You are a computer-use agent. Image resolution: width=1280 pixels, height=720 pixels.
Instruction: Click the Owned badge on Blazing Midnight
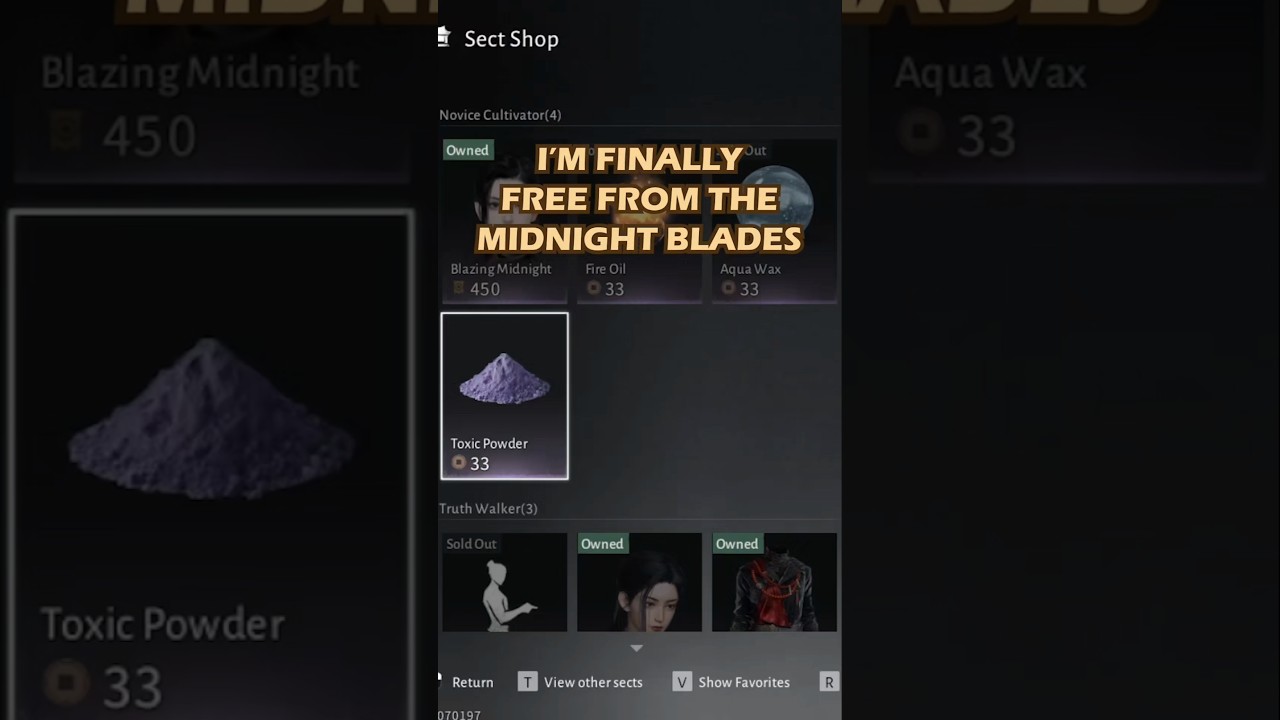pos(467,150)
